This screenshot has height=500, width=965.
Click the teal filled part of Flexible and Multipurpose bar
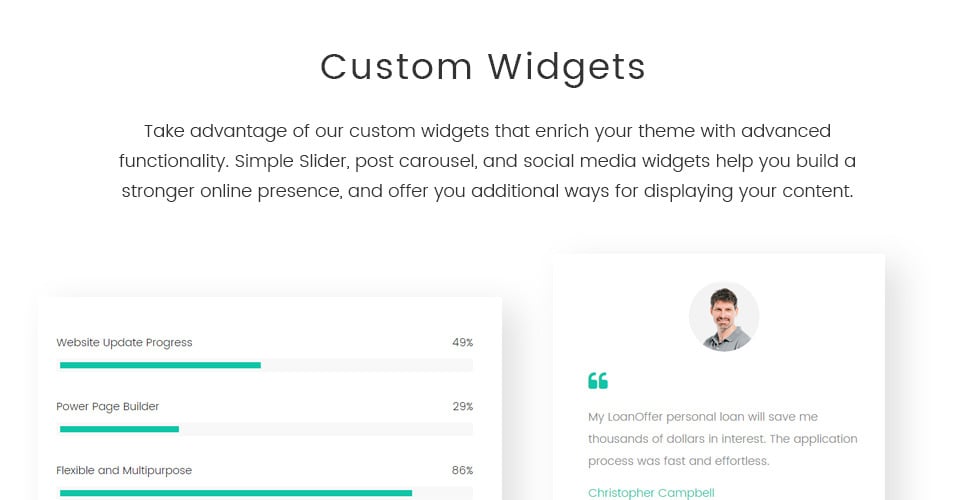[235, 493]
